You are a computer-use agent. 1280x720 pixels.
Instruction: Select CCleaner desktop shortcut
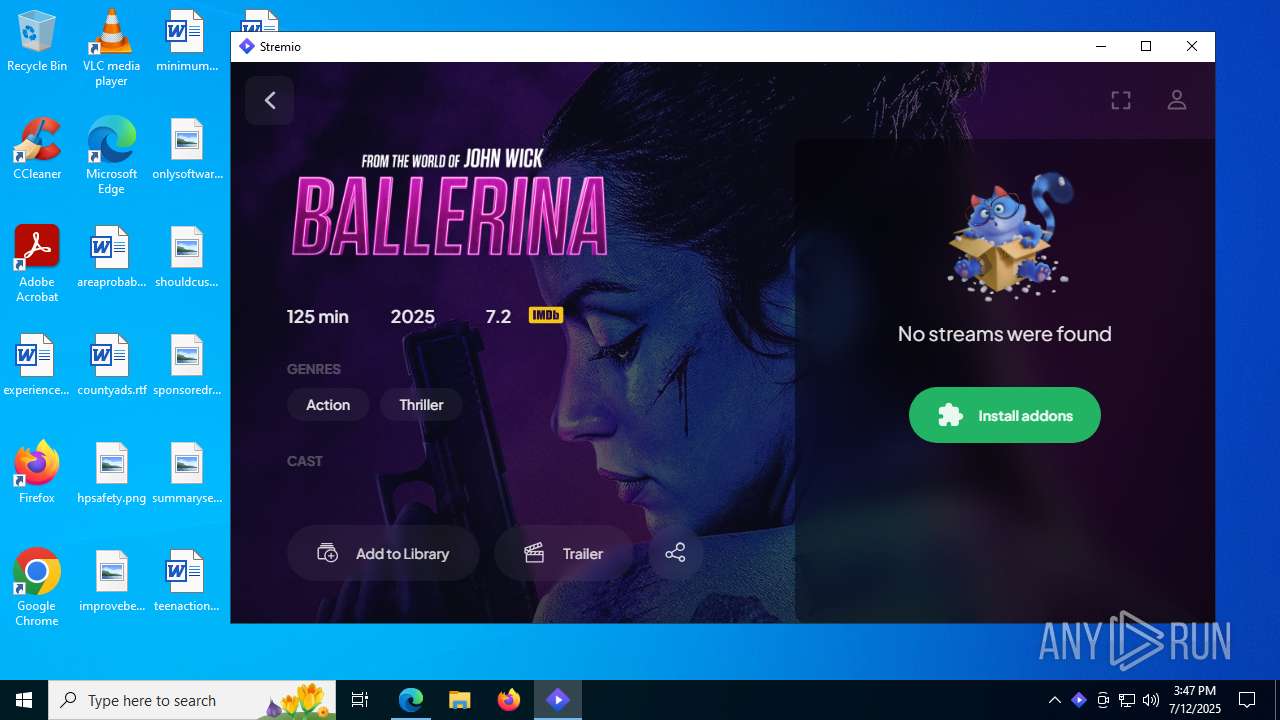point(37,149)
